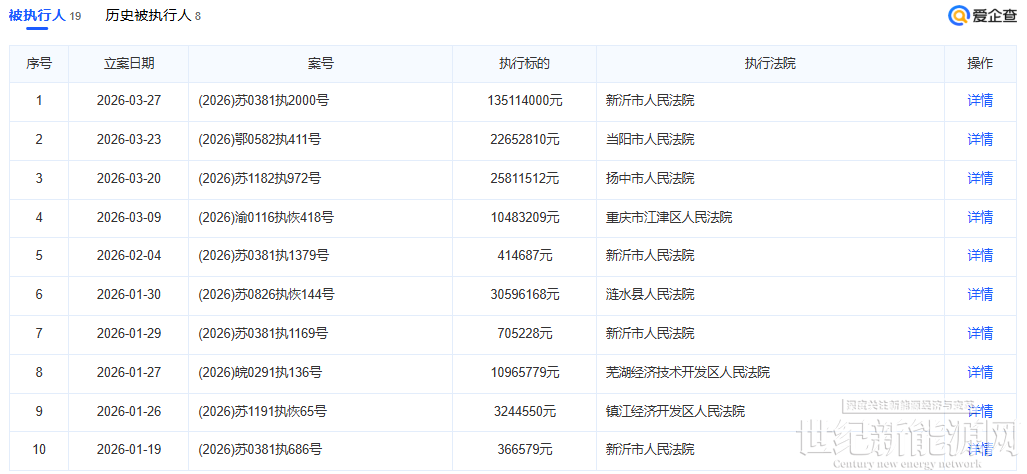Click the 立案日期 column header

(129, 64)
